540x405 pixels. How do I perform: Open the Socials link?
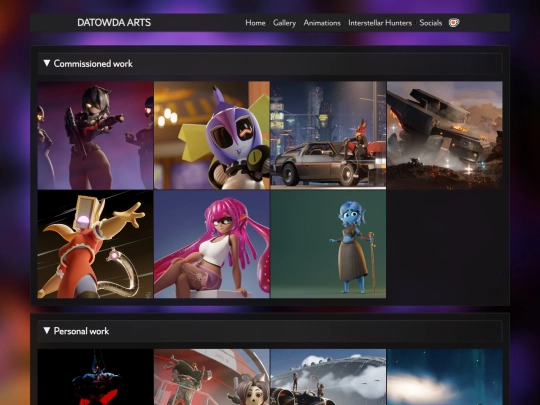(x=430, y=23)
